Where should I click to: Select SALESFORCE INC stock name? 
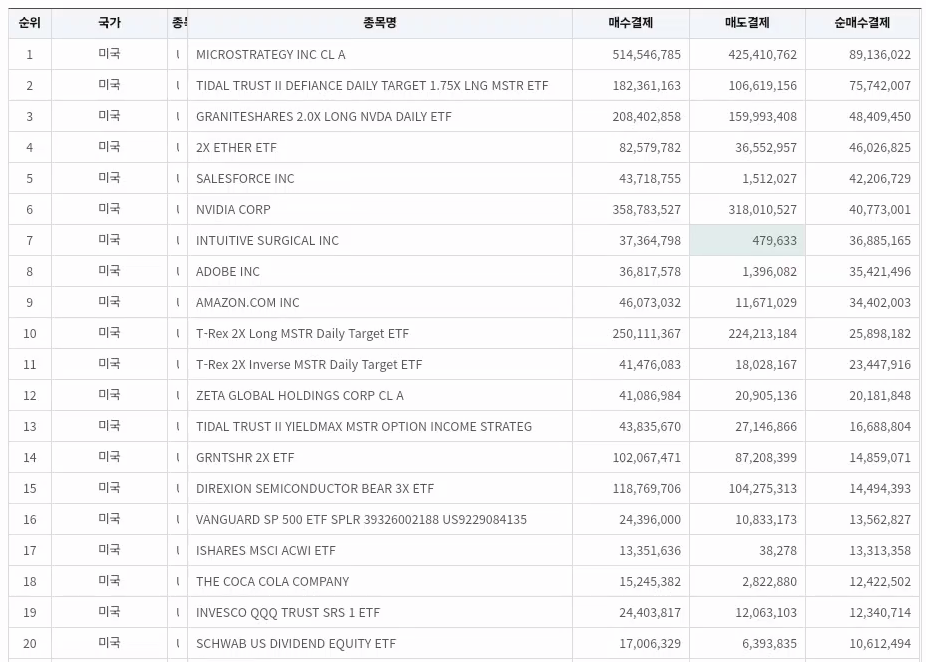[245, 179]
